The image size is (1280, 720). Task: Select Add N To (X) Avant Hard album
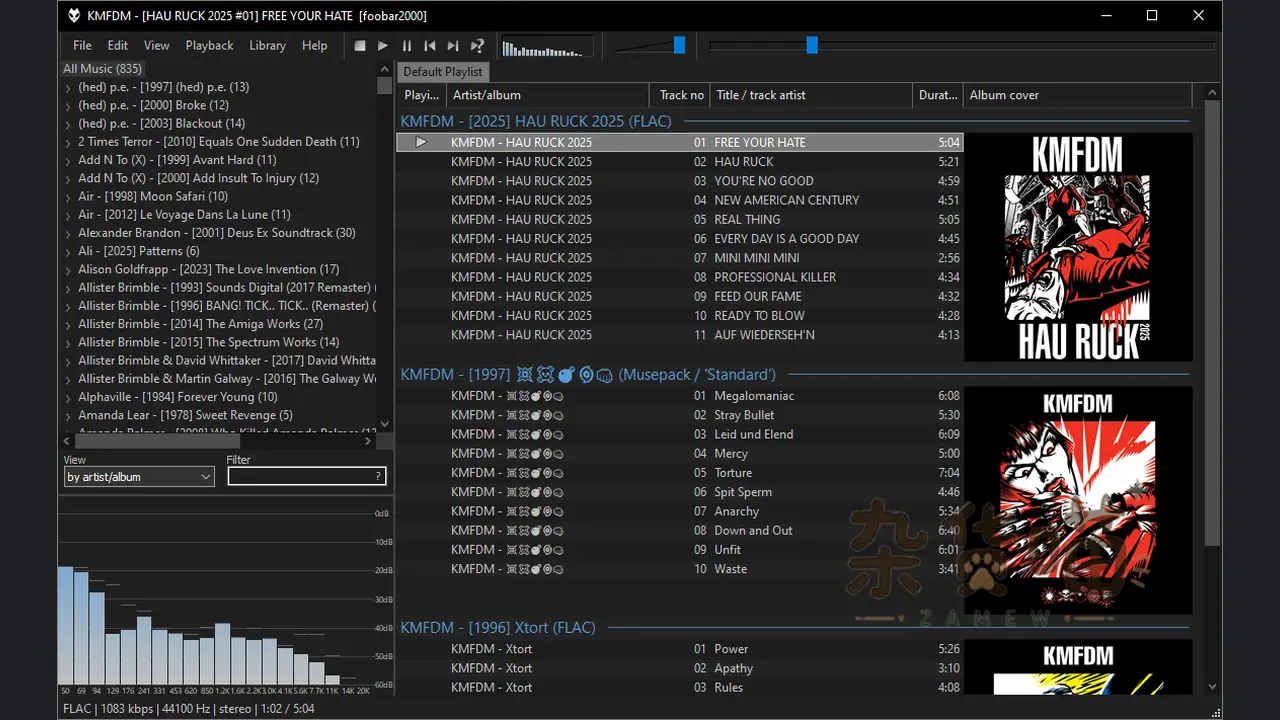tap(177, 160)
